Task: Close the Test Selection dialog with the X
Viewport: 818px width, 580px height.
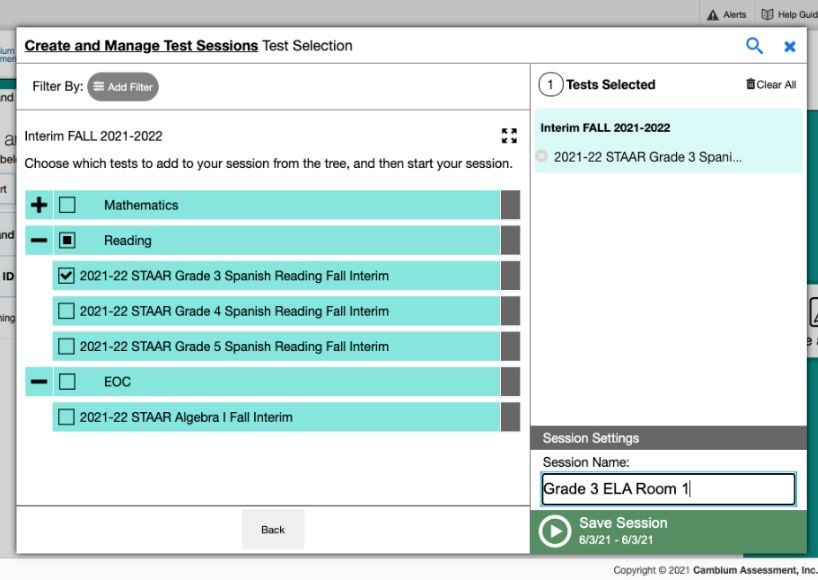Action: click(790, 46)
